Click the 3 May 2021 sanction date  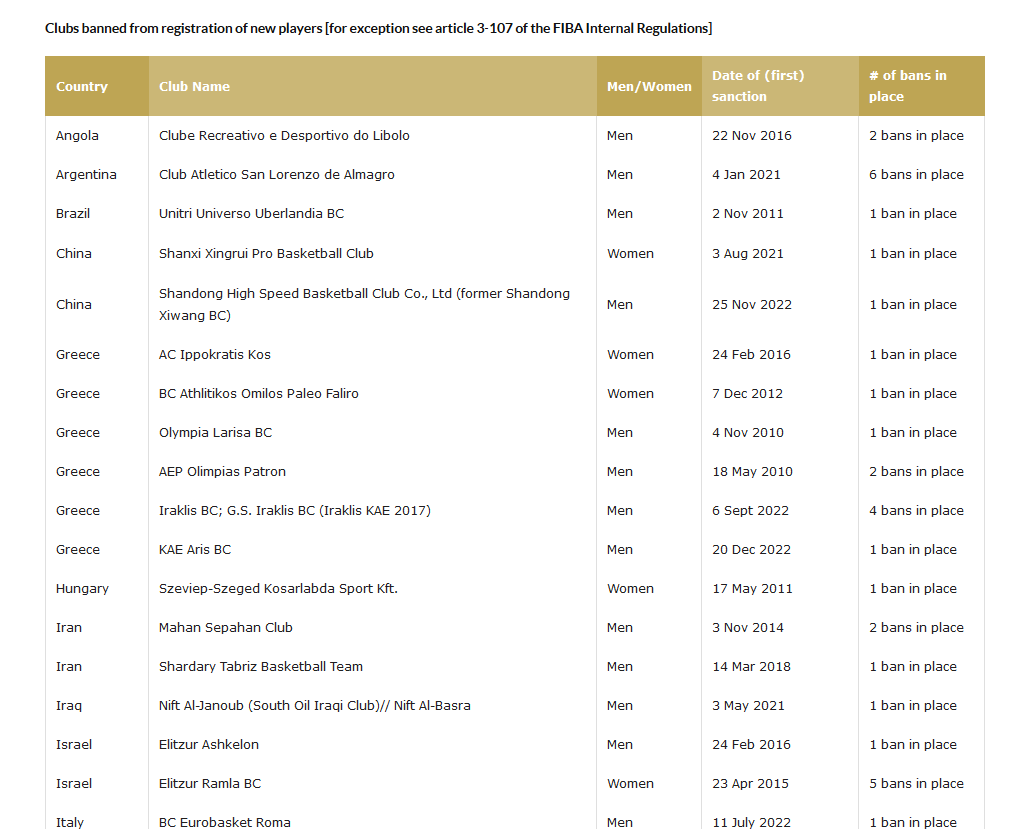click(x=748, y=706)
